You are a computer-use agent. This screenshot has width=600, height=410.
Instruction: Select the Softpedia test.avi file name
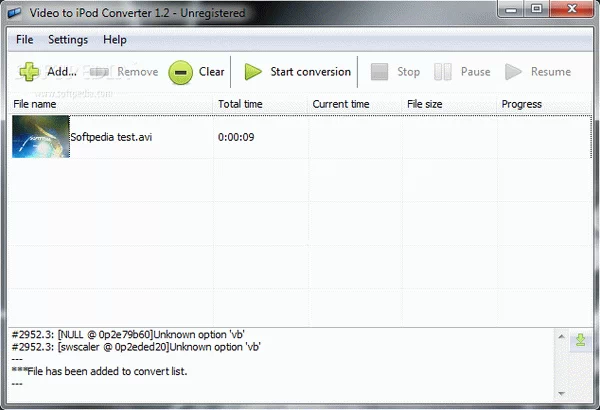111,137
